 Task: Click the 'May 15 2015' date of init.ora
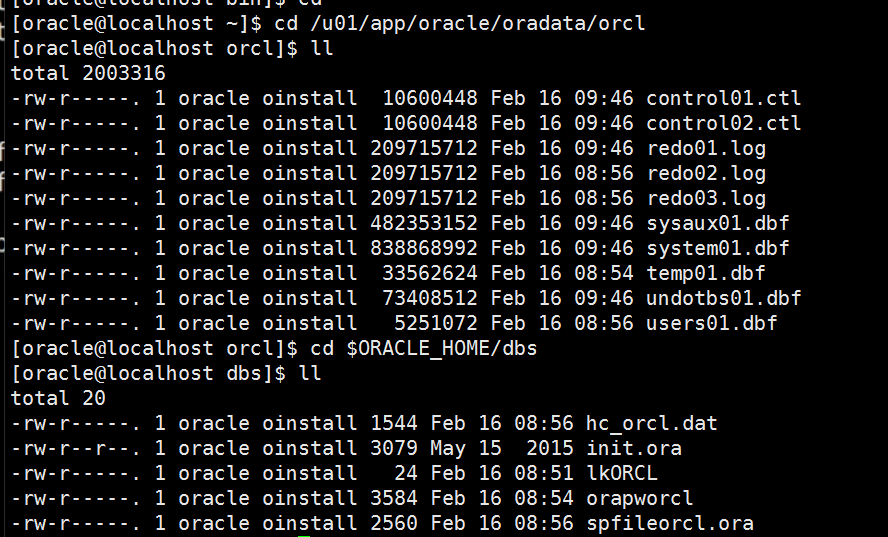502,448
